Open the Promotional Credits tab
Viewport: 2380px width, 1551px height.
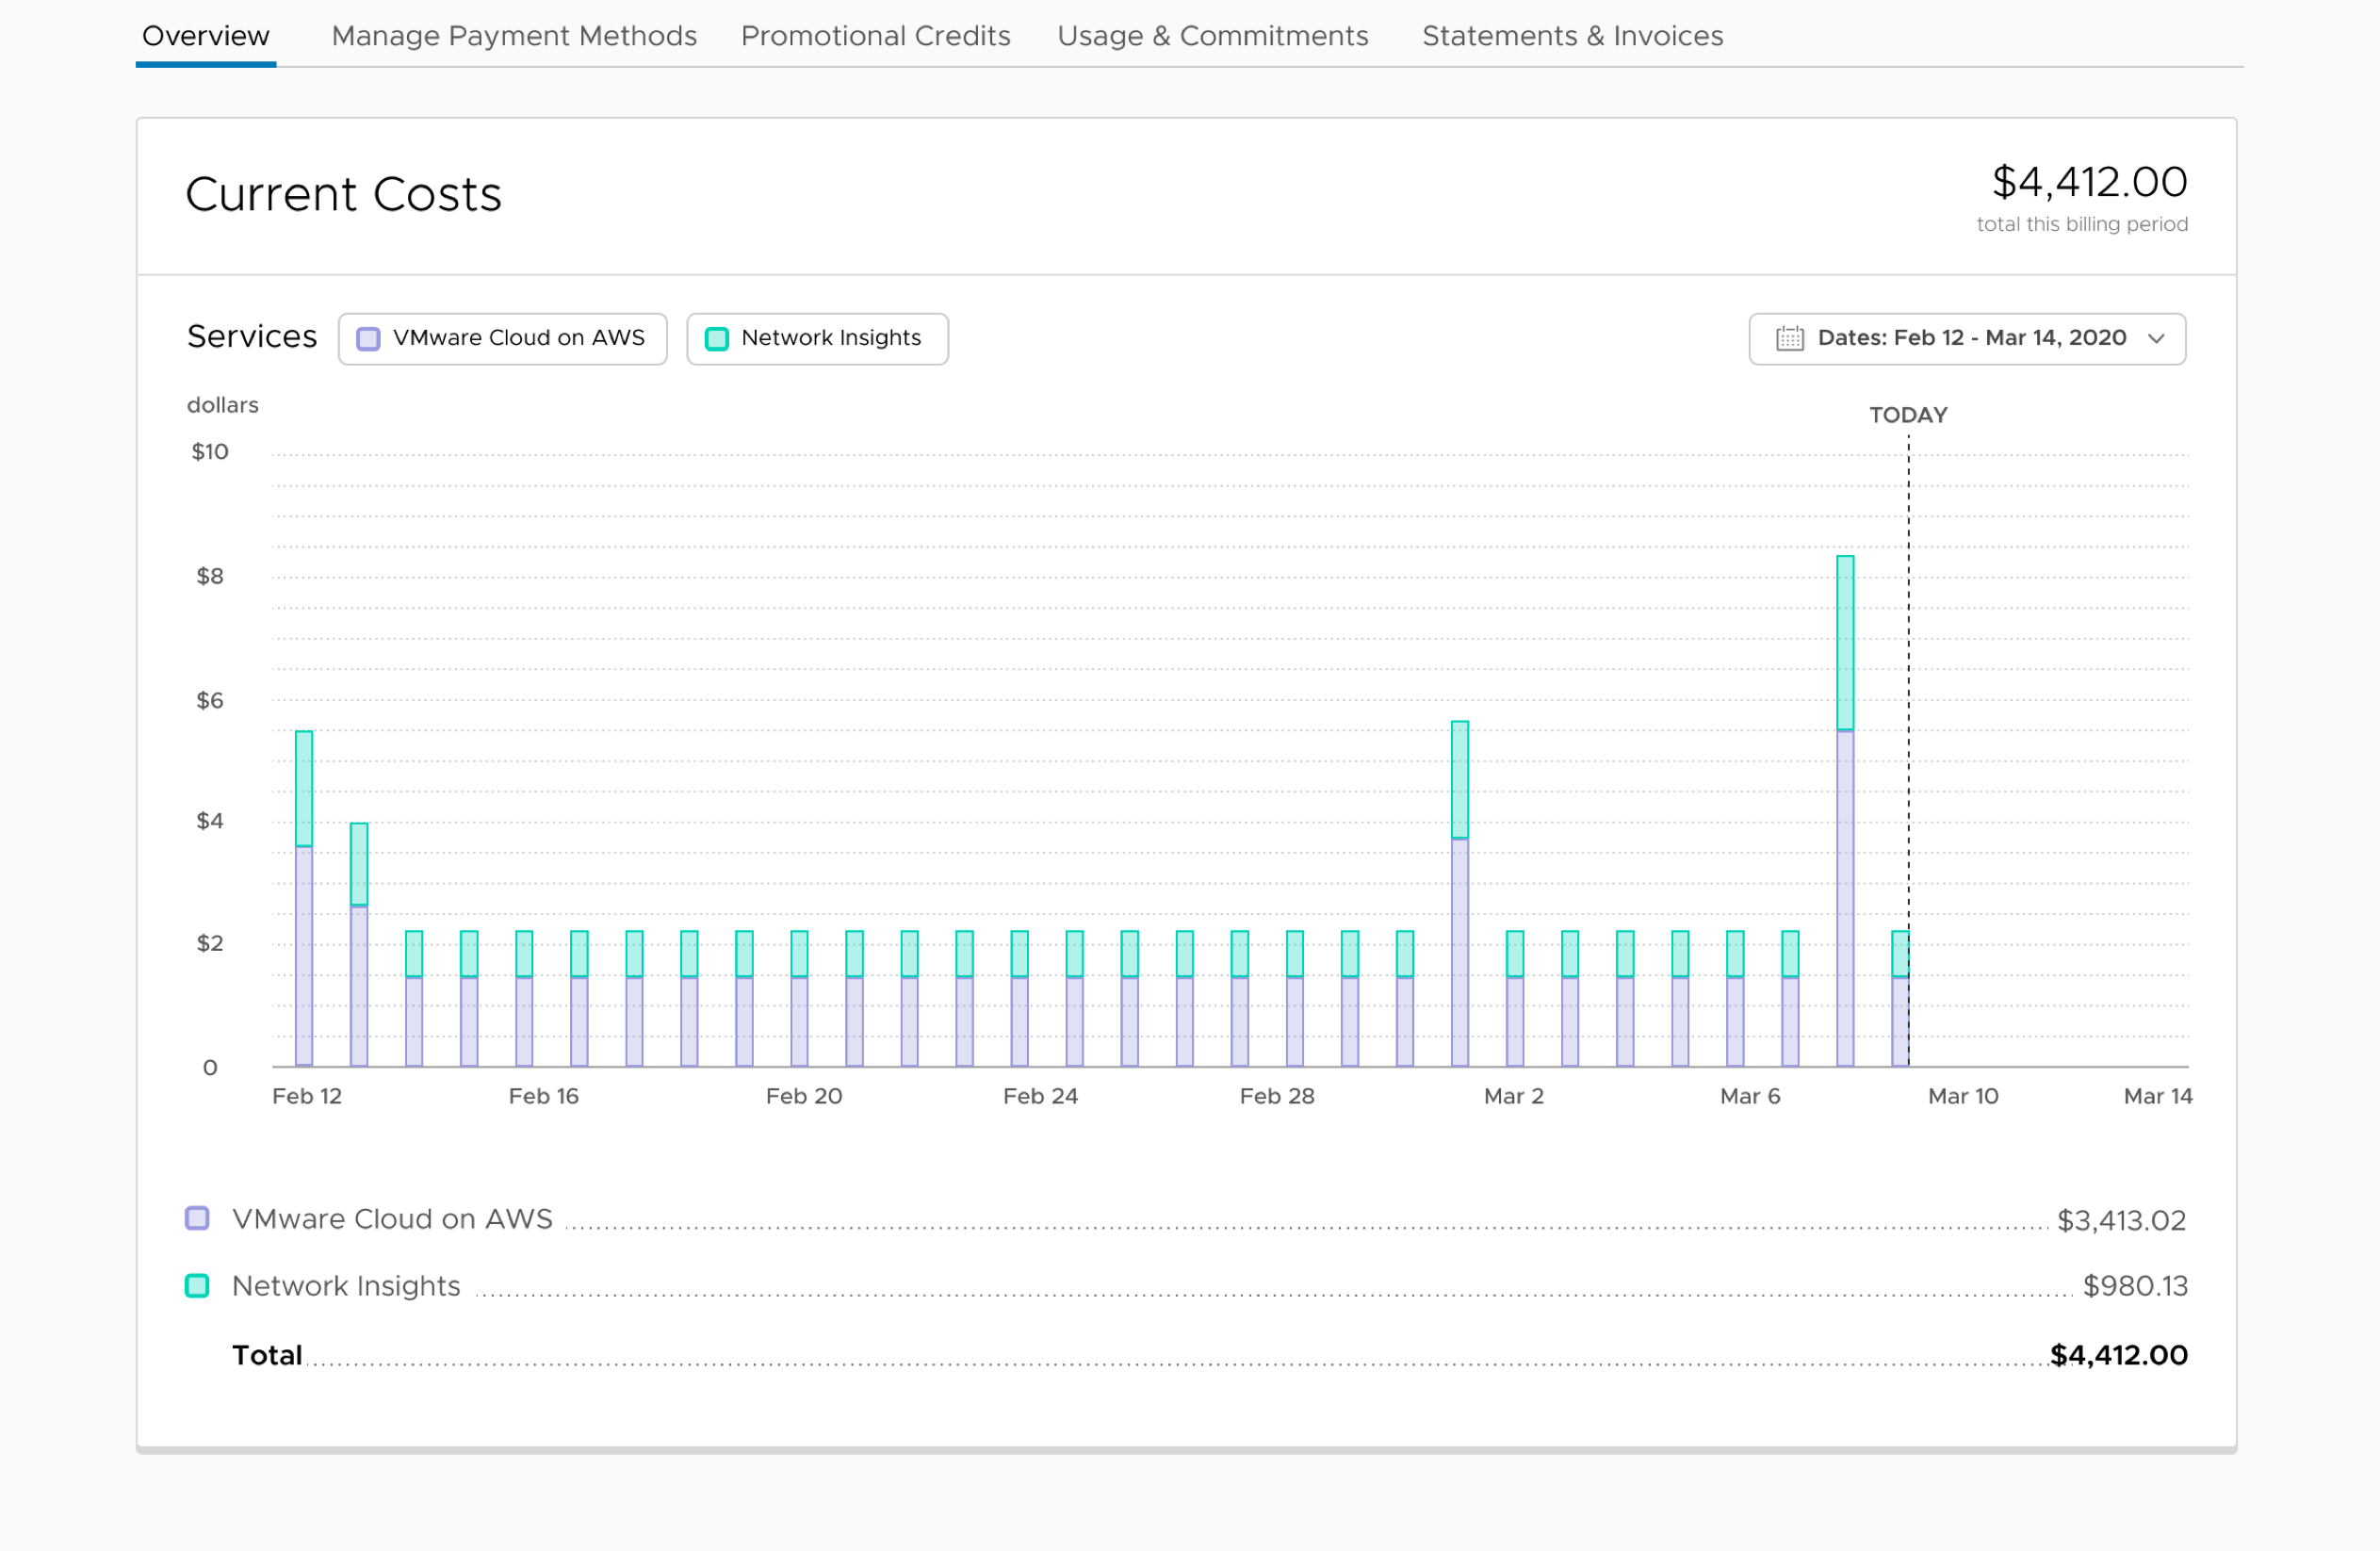875,36
